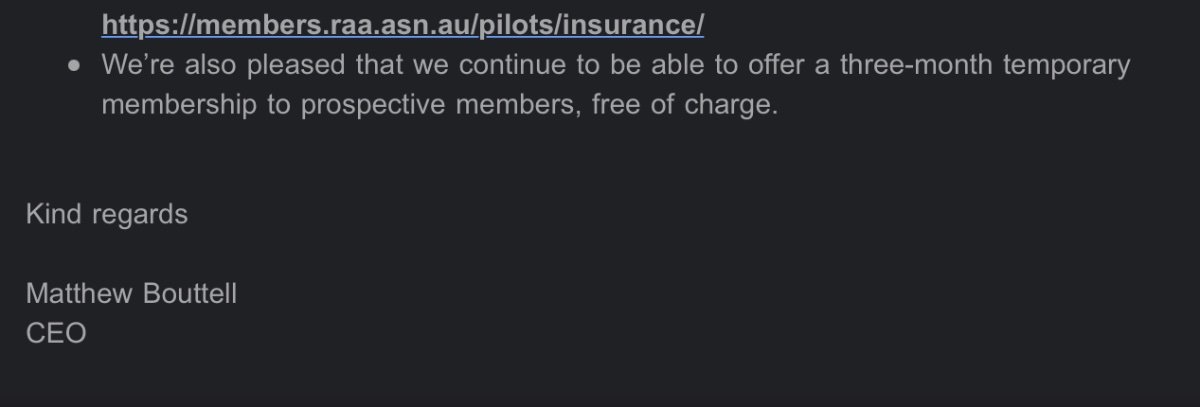Click the 'Kind regards' sign-off line
Screen dimensions: 1200x407
[106, 214]
